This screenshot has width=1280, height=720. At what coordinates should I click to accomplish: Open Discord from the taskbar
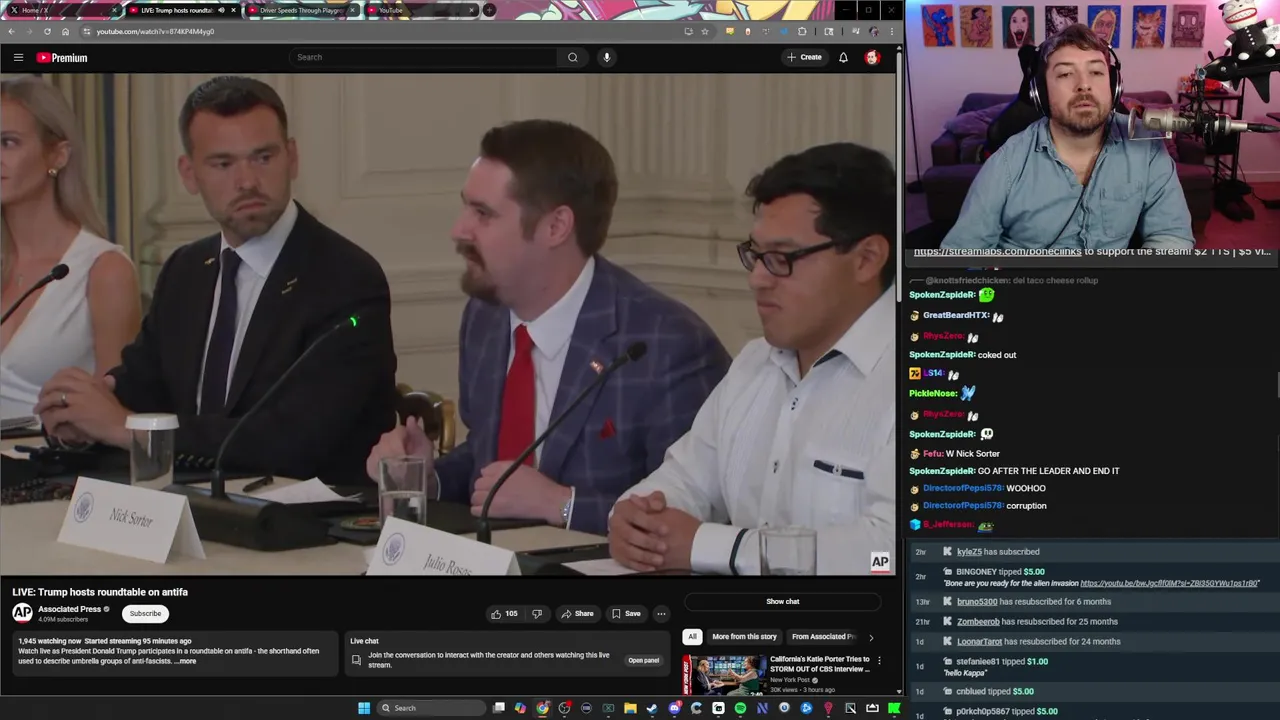point(674,708)
